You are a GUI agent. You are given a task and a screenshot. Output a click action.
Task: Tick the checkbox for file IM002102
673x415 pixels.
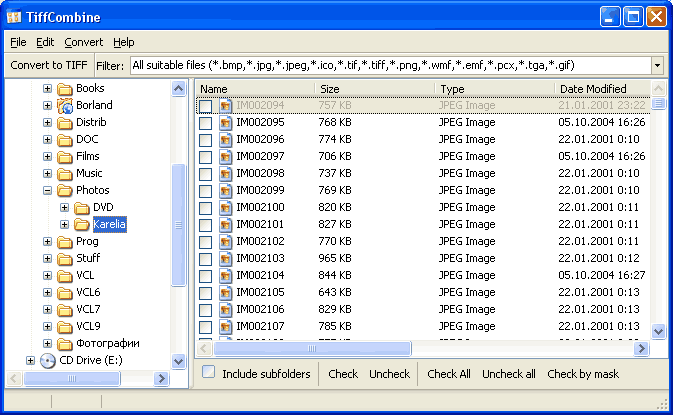pos(205,241)
